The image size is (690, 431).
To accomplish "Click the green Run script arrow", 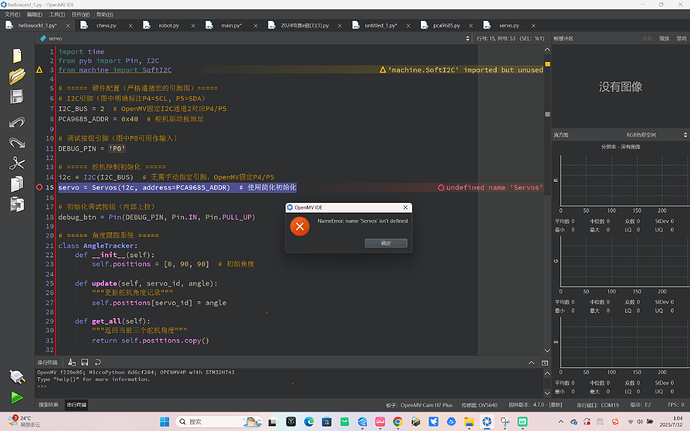I will tap(17, 398).
